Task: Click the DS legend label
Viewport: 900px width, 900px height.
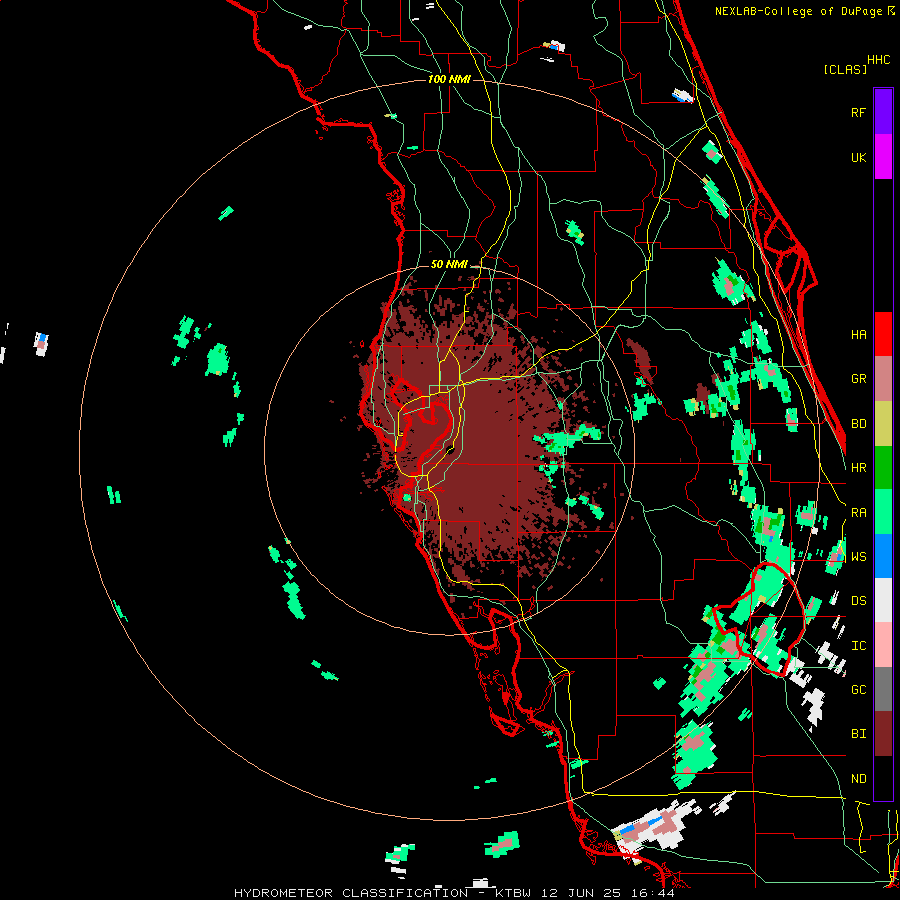Action: pyautogui.click(x=858, y=601)
